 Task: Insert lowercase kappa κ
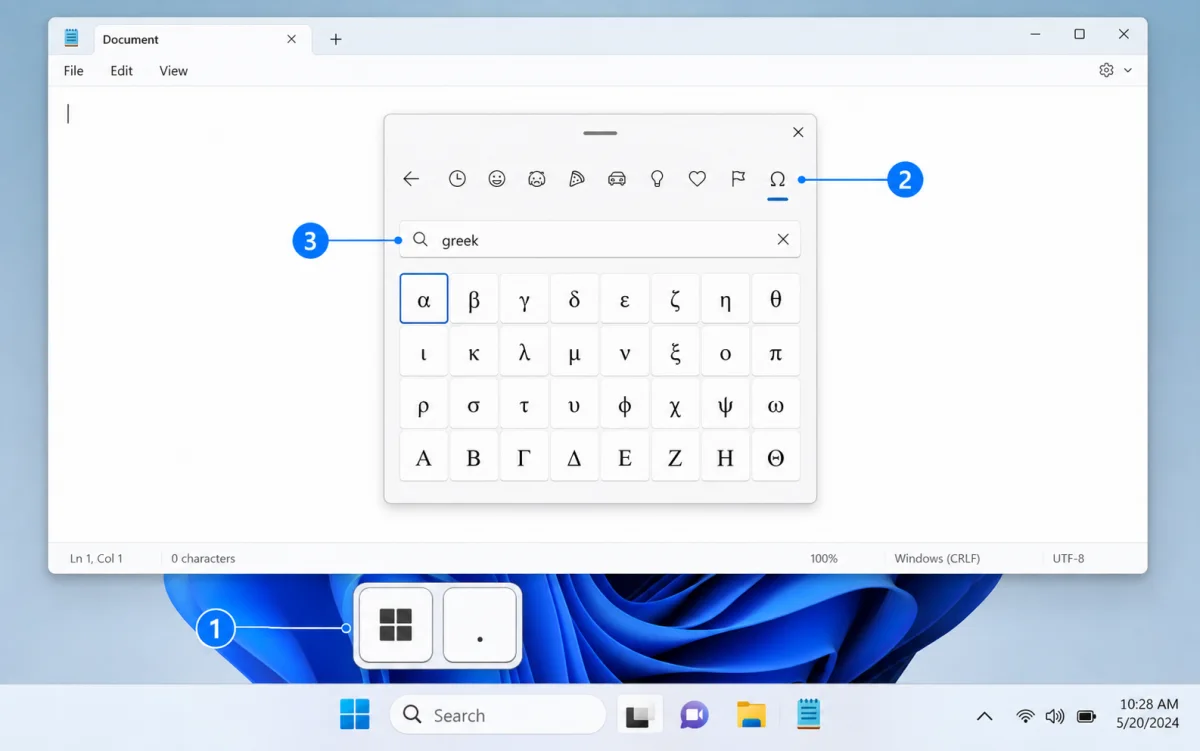(474, 352)
